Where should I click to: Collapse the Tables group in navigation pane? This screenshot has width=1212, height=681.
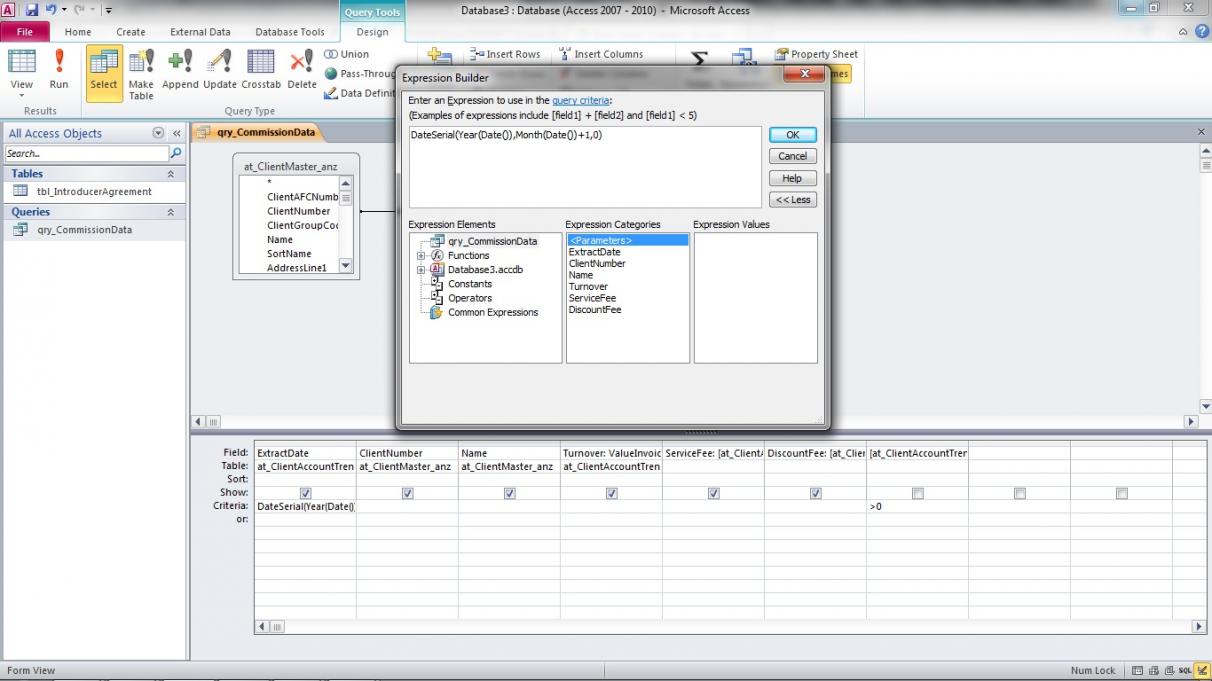point(170,174)
